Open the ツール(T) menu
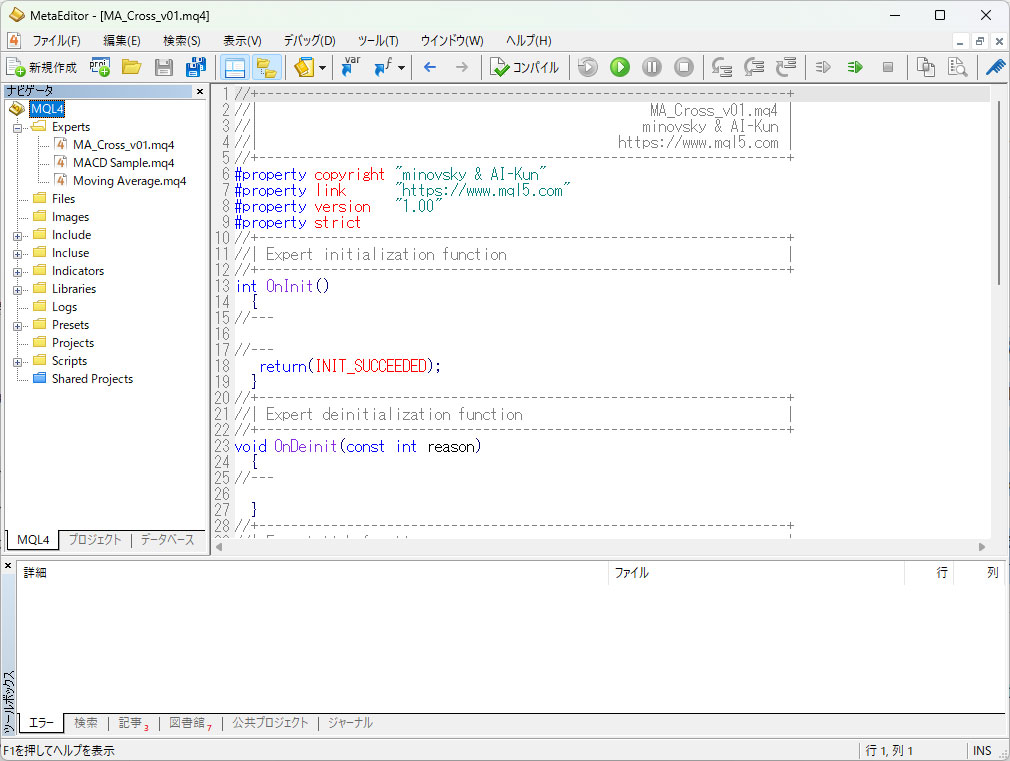 pos(377,41)
